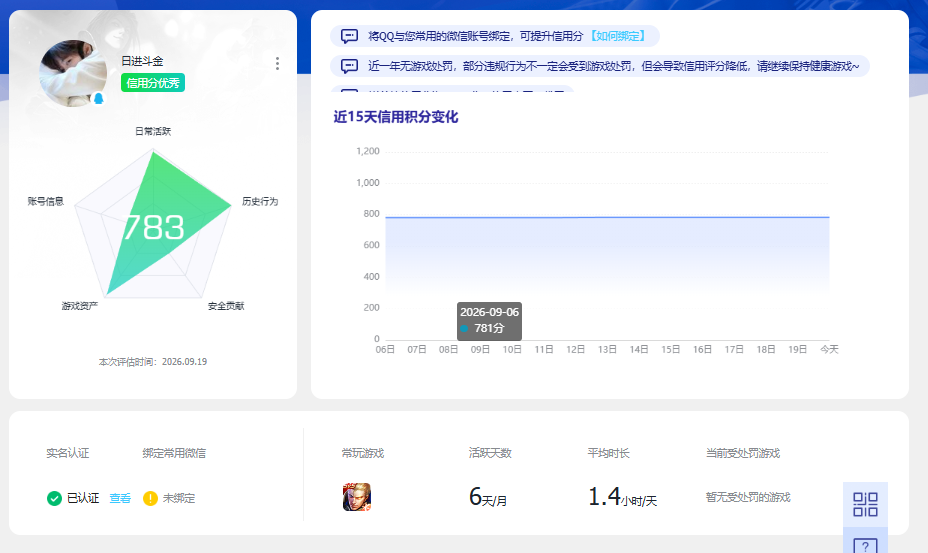Click the yellow warning icon beside 未绑定
This screenshot has width=928, height=553.
(x=150, y=499)
